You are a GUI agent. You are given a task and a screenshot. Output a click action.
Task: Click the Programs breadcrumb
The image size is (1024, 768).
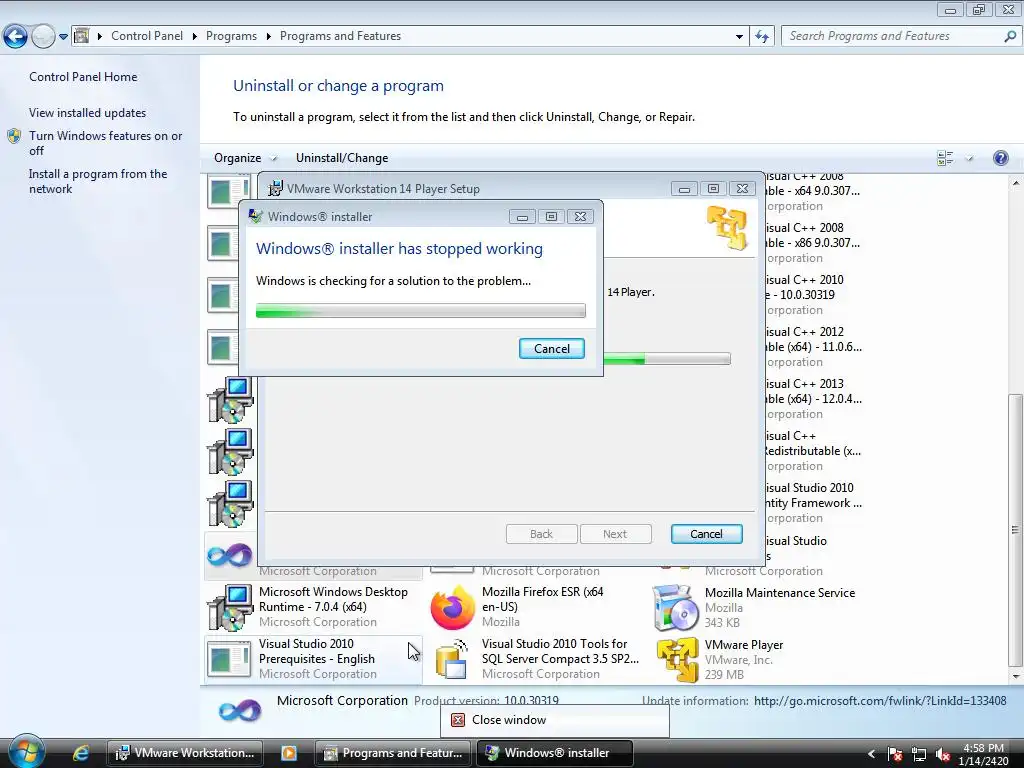point(231,36)
